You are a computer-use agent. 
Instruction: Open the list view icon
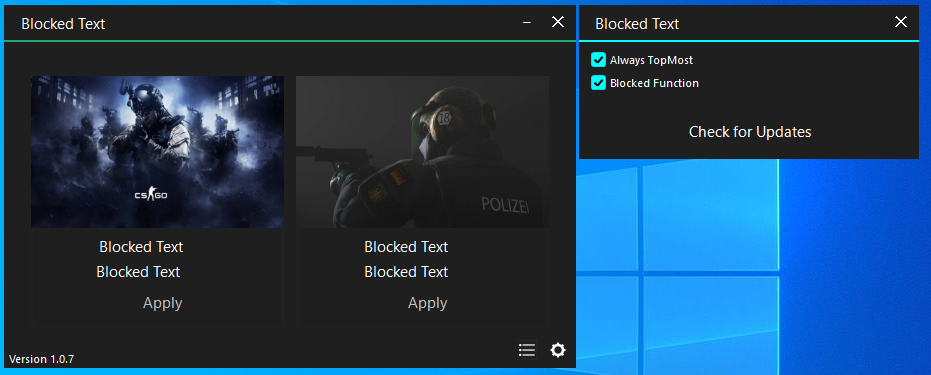(x=527, y=350)
